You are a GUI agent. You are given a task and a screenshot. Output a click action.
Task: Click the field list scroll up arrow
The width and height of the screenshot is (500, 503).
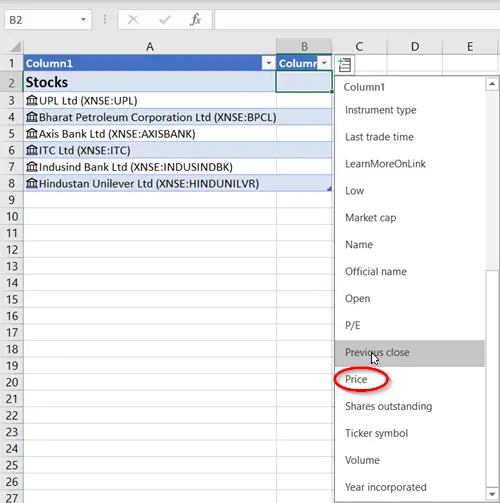click(x=492, y=84)
